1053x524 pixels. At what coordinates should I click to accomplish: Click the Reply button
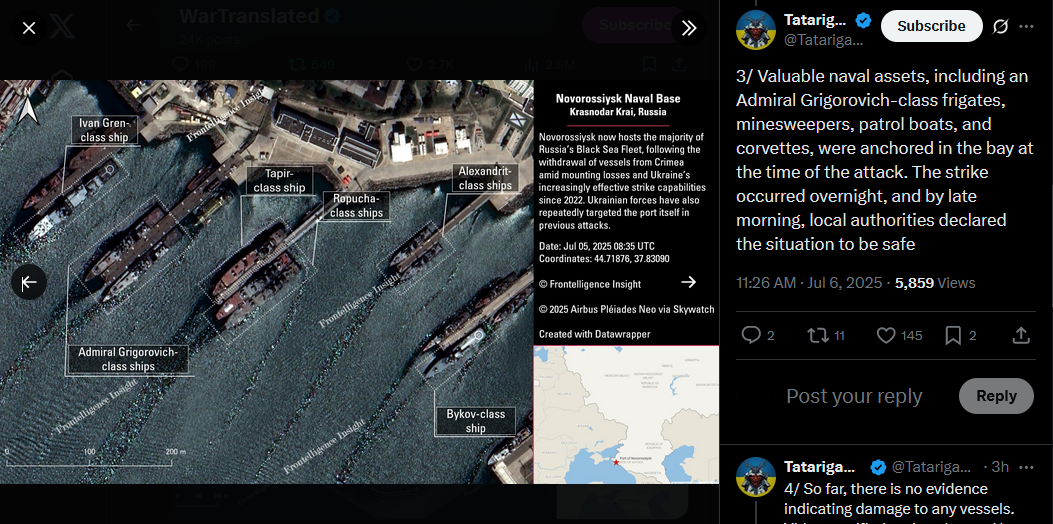click(996, 396)
